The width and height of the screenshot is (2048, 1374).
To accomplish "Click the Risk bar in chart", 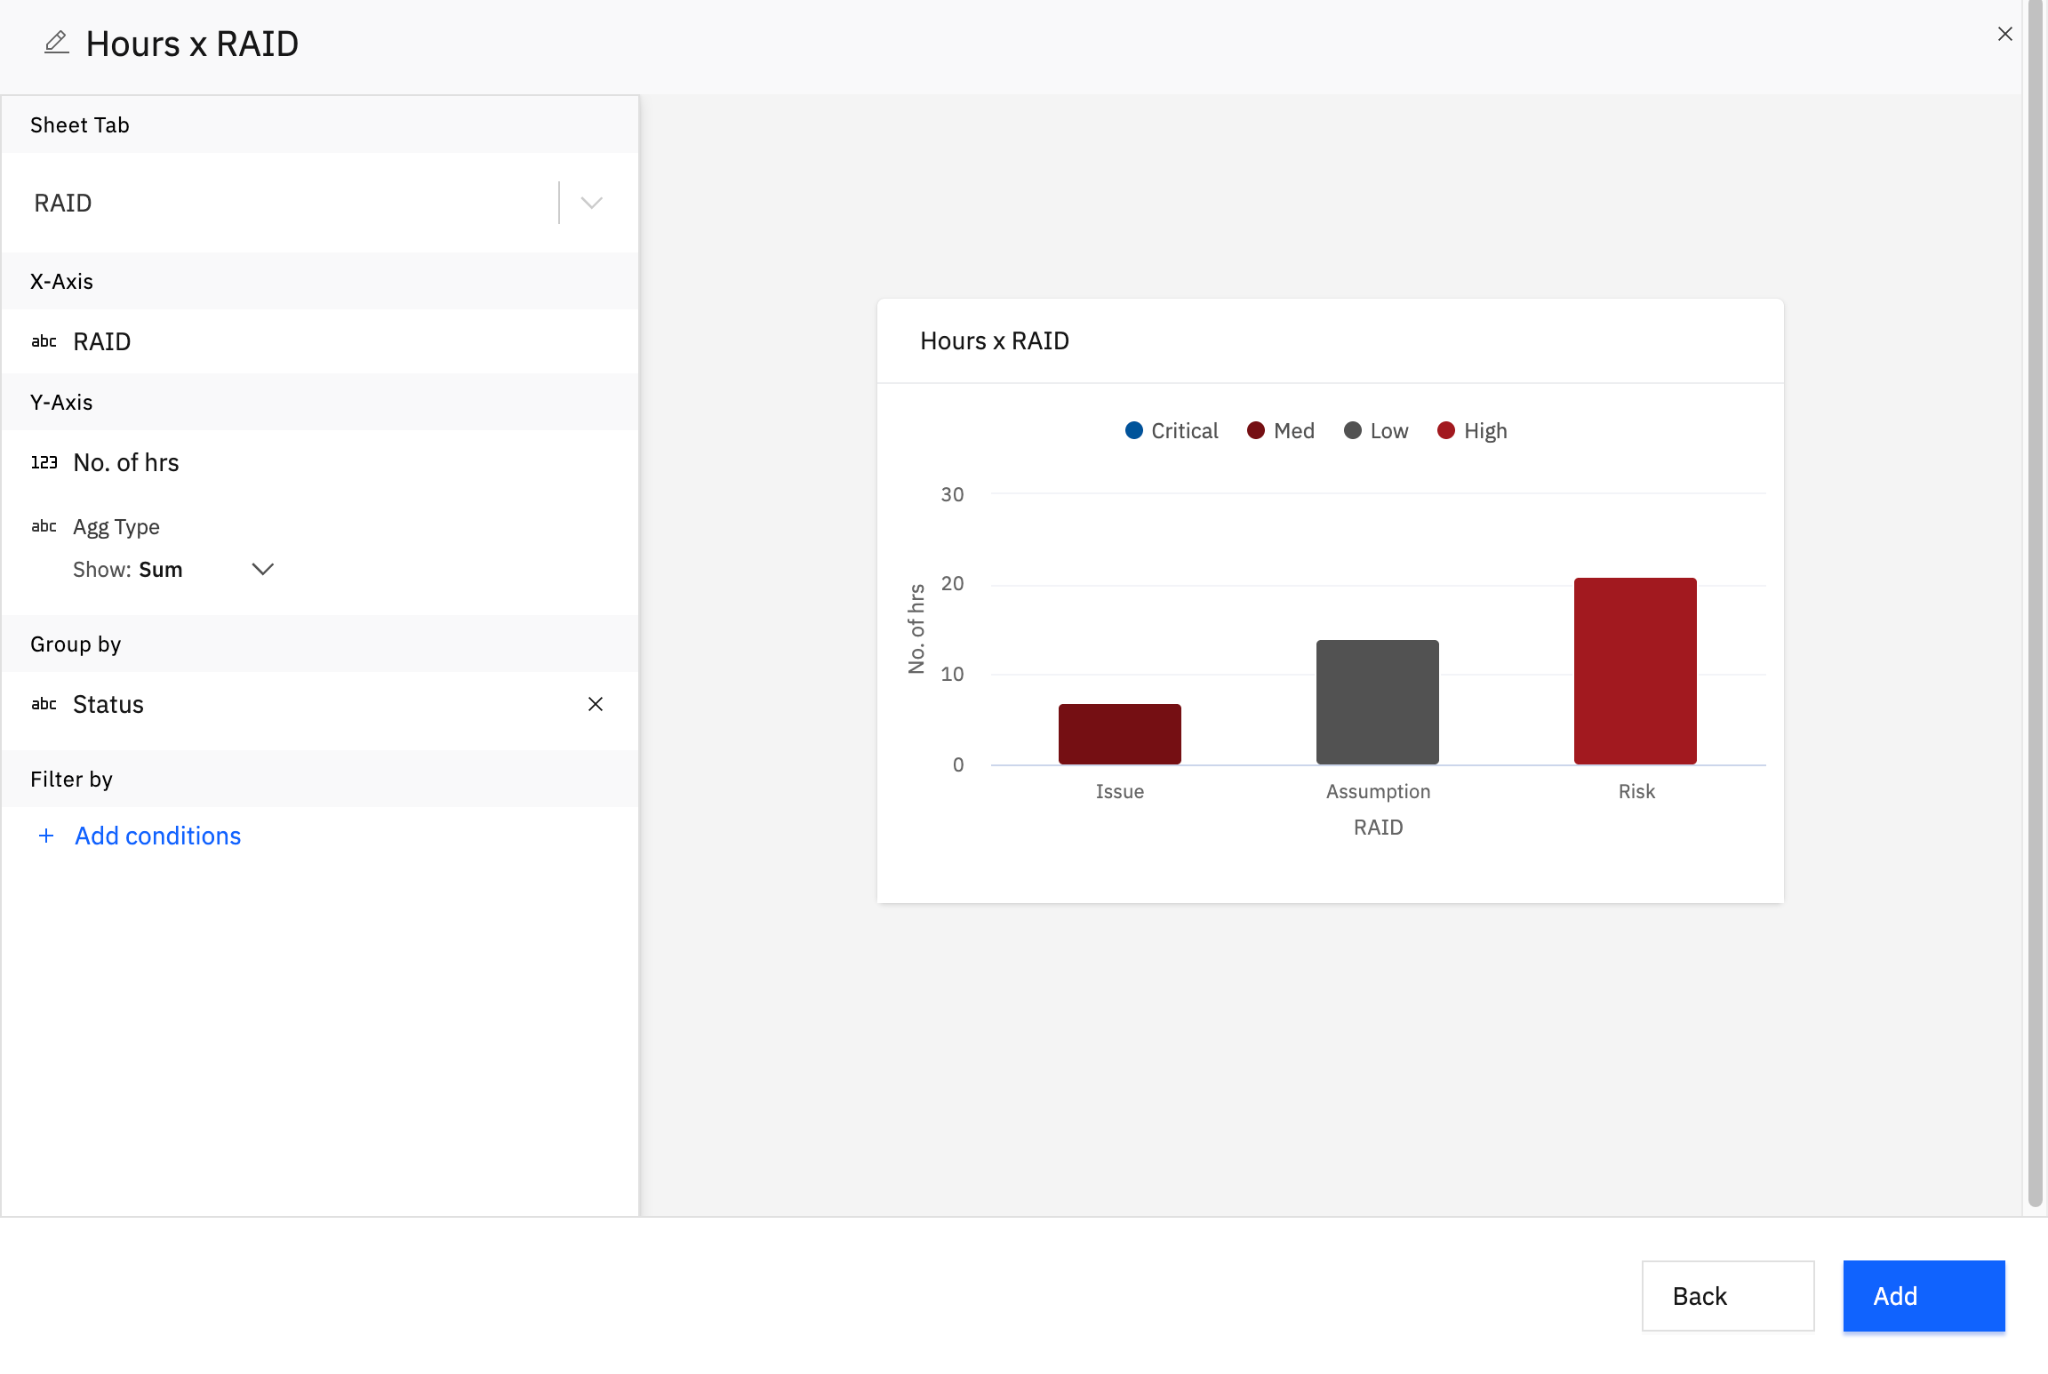I will [x=1635, y=671].
